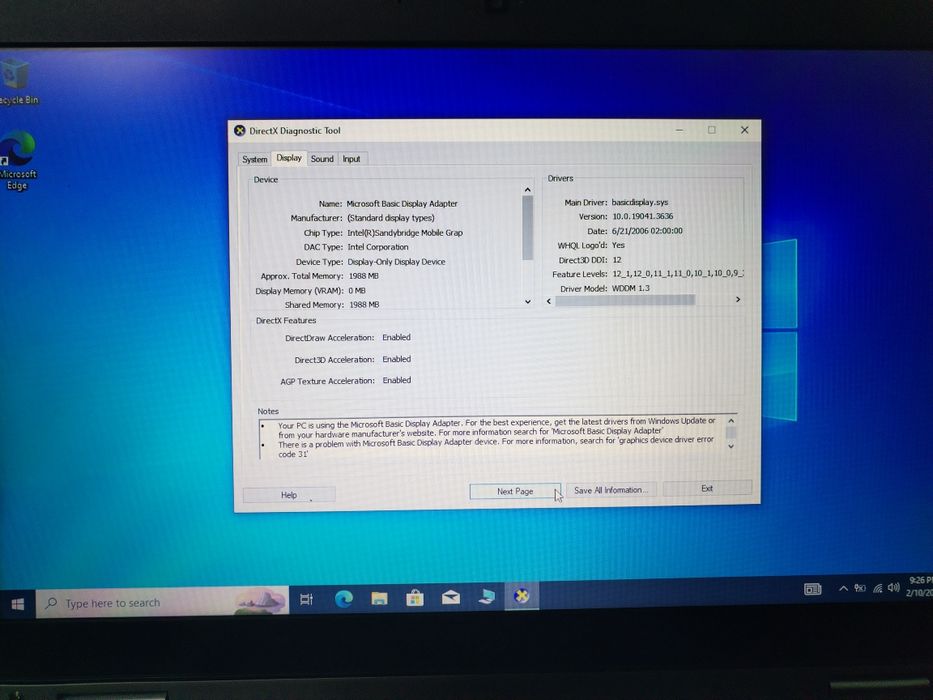Image resolution: width=933 pixels, height=700 pixels.
Task: Open File Explorer from the taskbar
Action: [x=379, y=598]
